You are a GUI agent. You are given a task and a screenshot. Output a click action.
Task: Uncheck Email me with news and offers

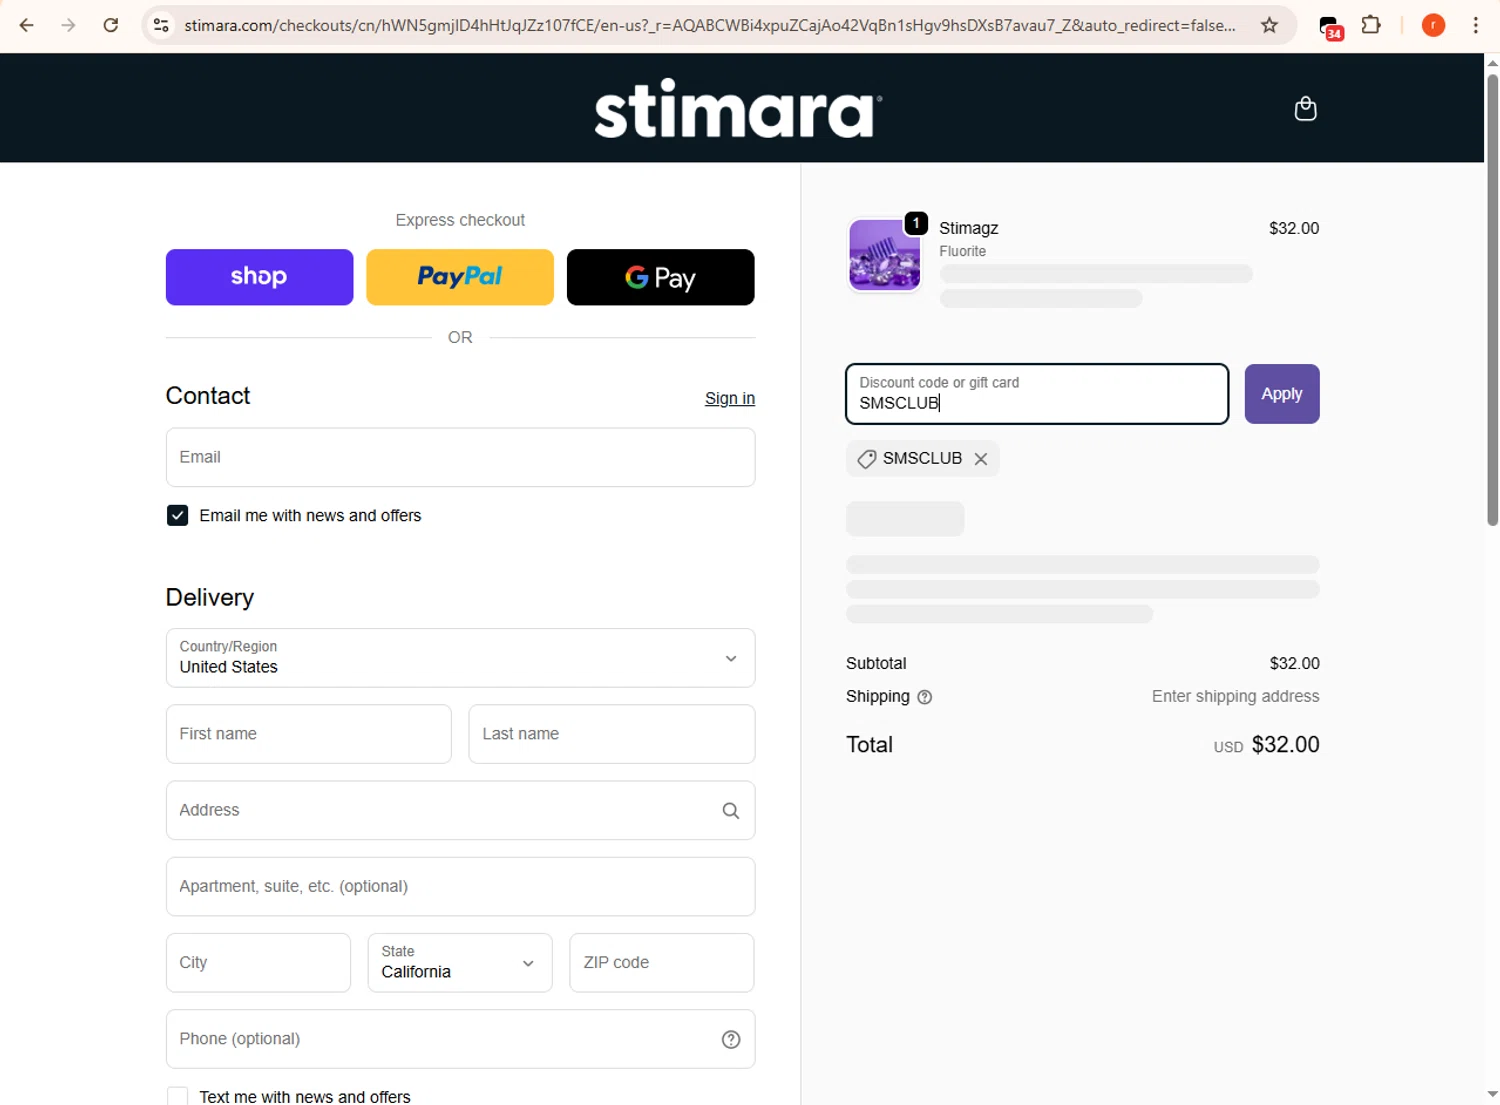[177, 516]
